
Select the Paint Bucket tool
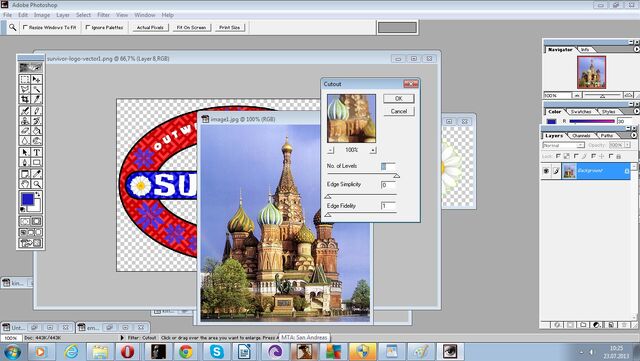point(36,131)
